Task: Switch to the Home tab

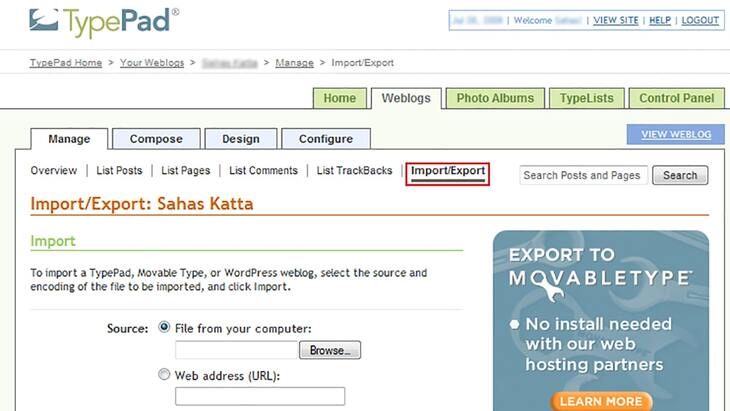Action: pyautogui.click(x=340, y=98)
